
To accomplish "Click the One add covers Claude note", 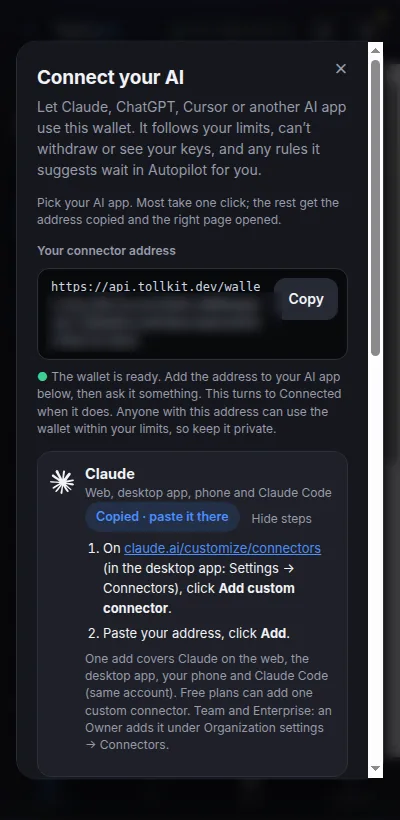I will pos(208,701).
